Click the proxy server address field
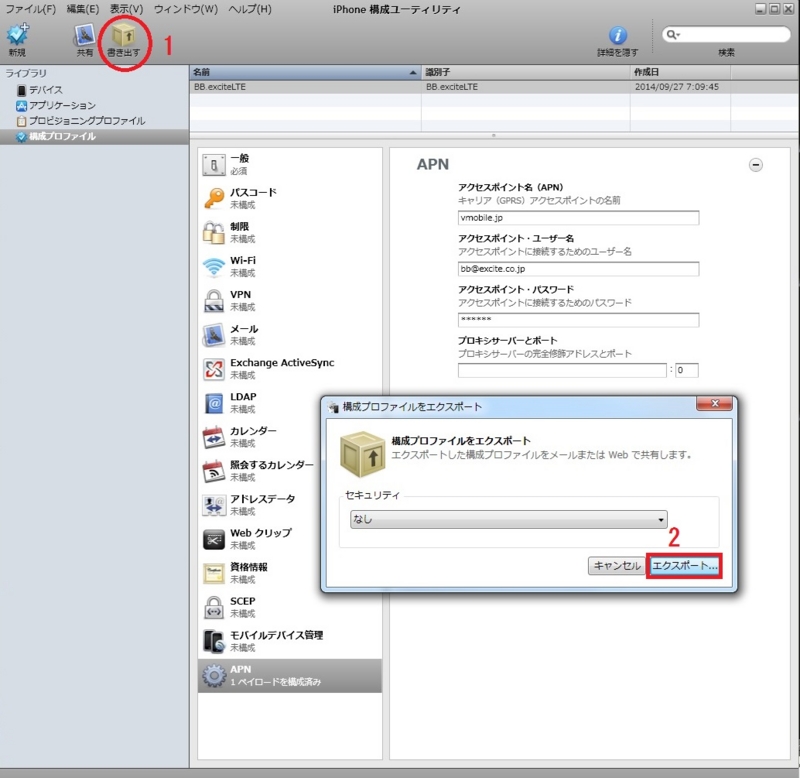 click(562, 370)
